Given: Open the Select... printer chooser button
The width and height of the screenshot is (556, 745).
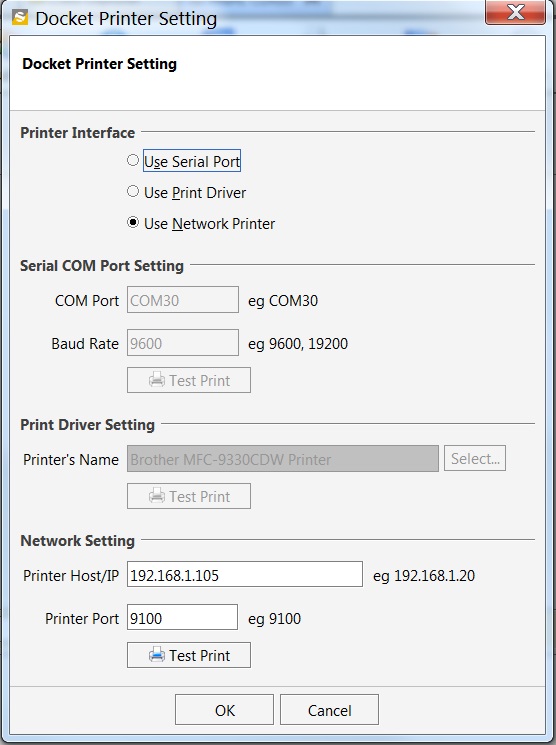Looking at the screenshot, I should pyautogui.click(x=475, y=458).
